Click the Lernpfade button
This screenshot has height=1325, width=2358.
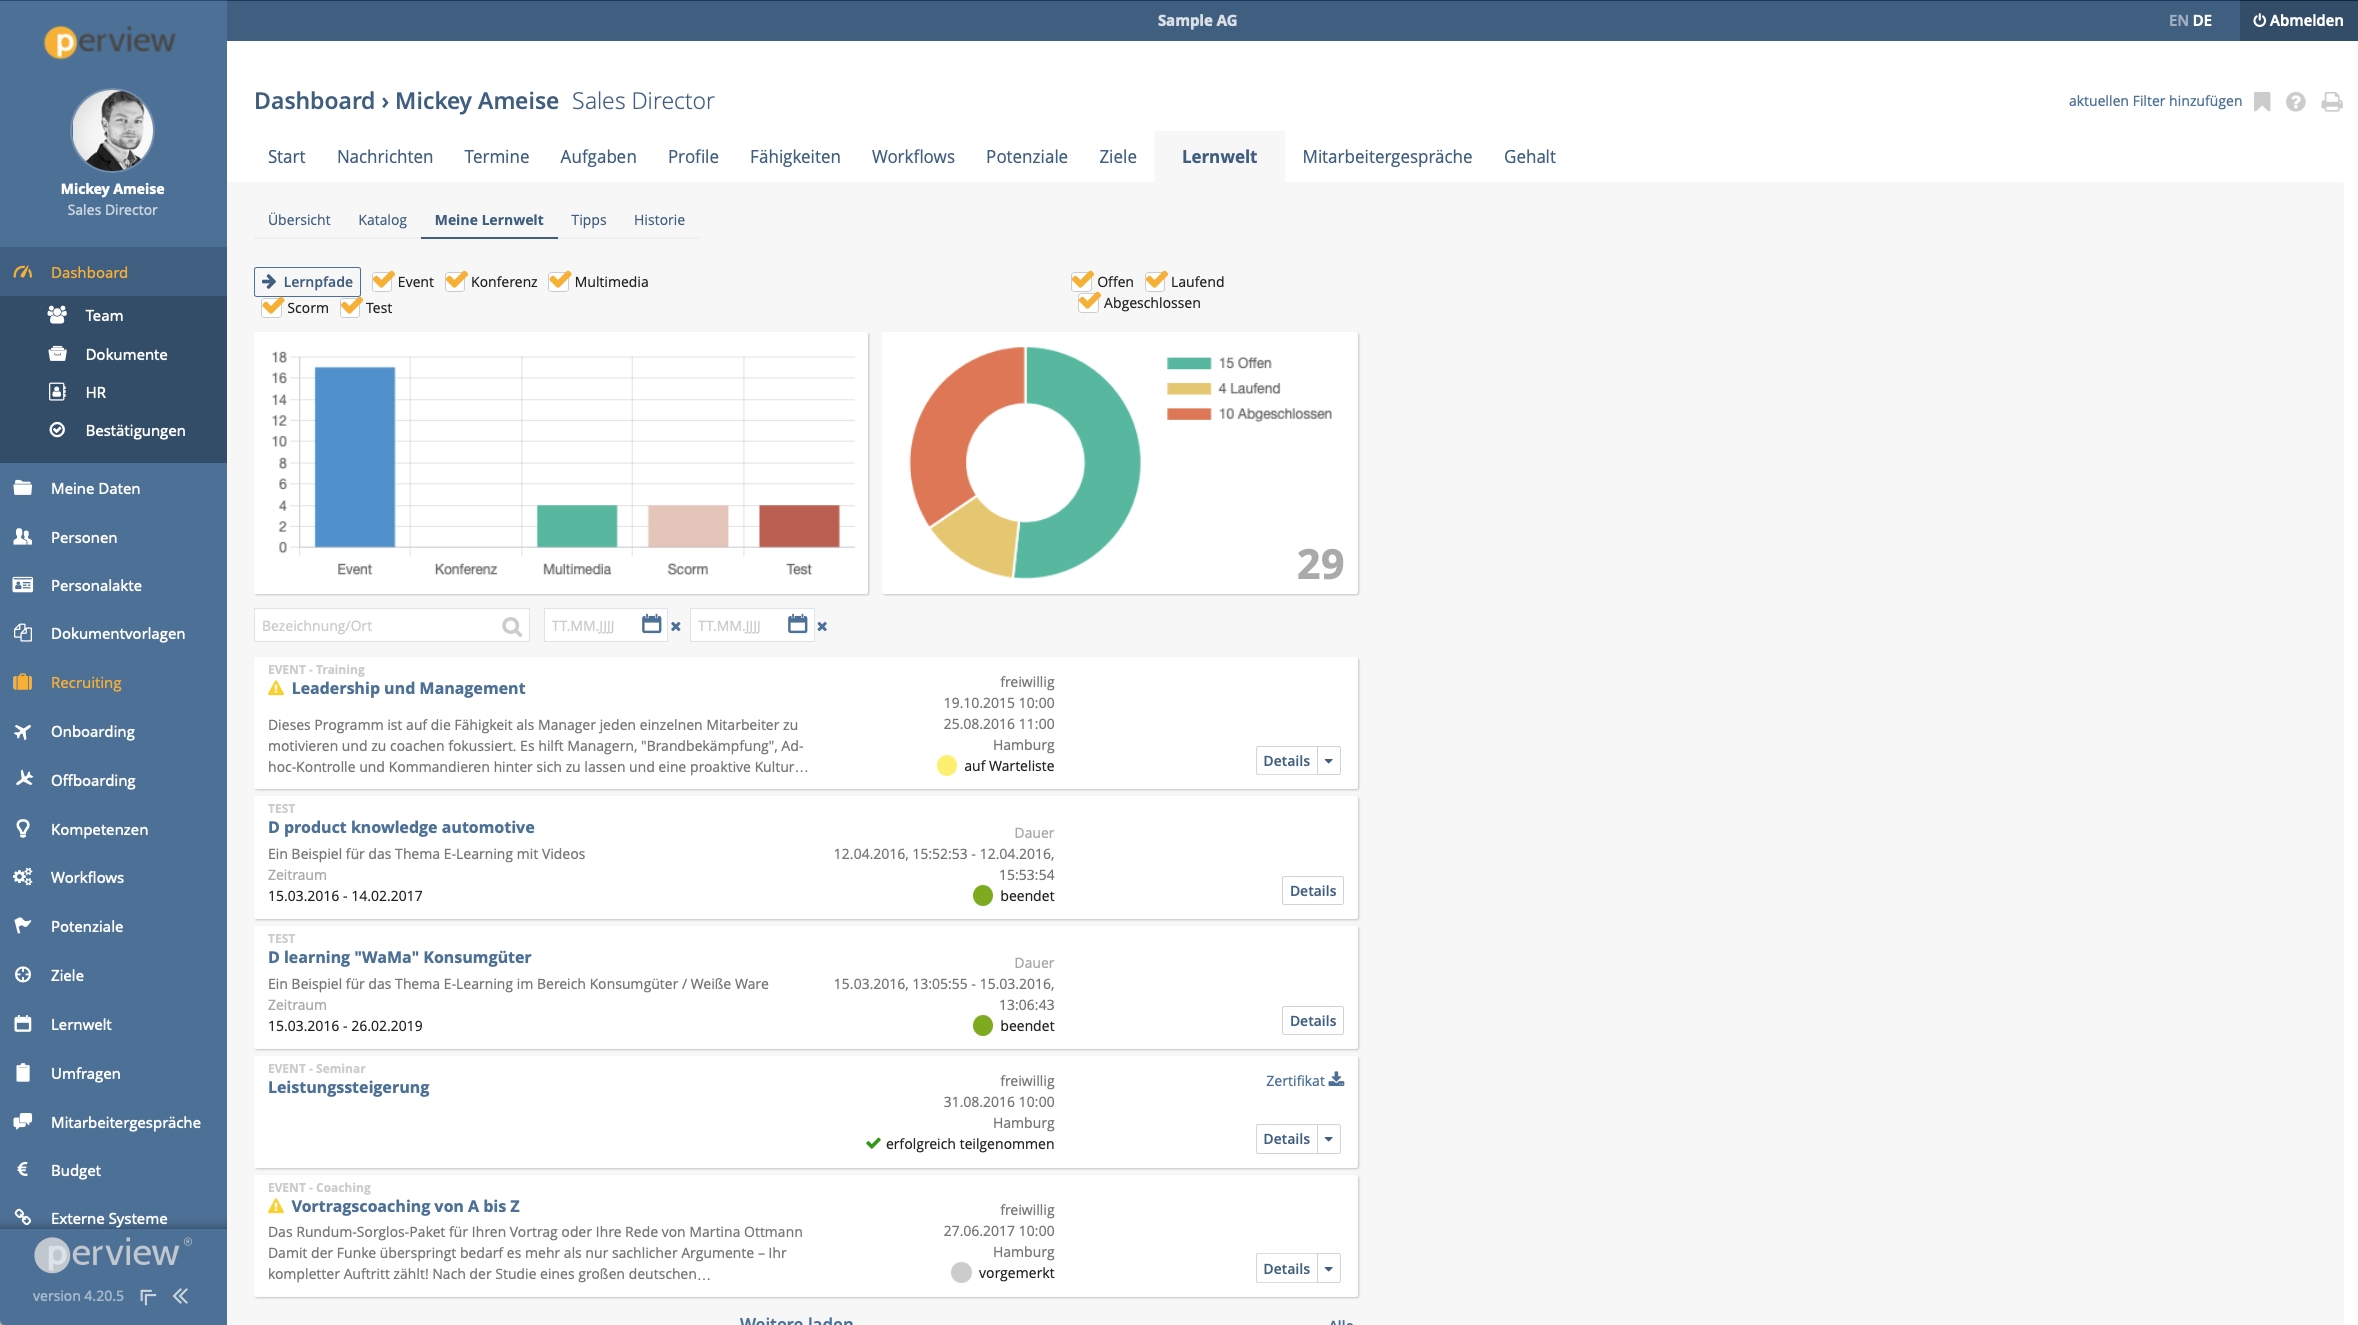tap(307, 282)
